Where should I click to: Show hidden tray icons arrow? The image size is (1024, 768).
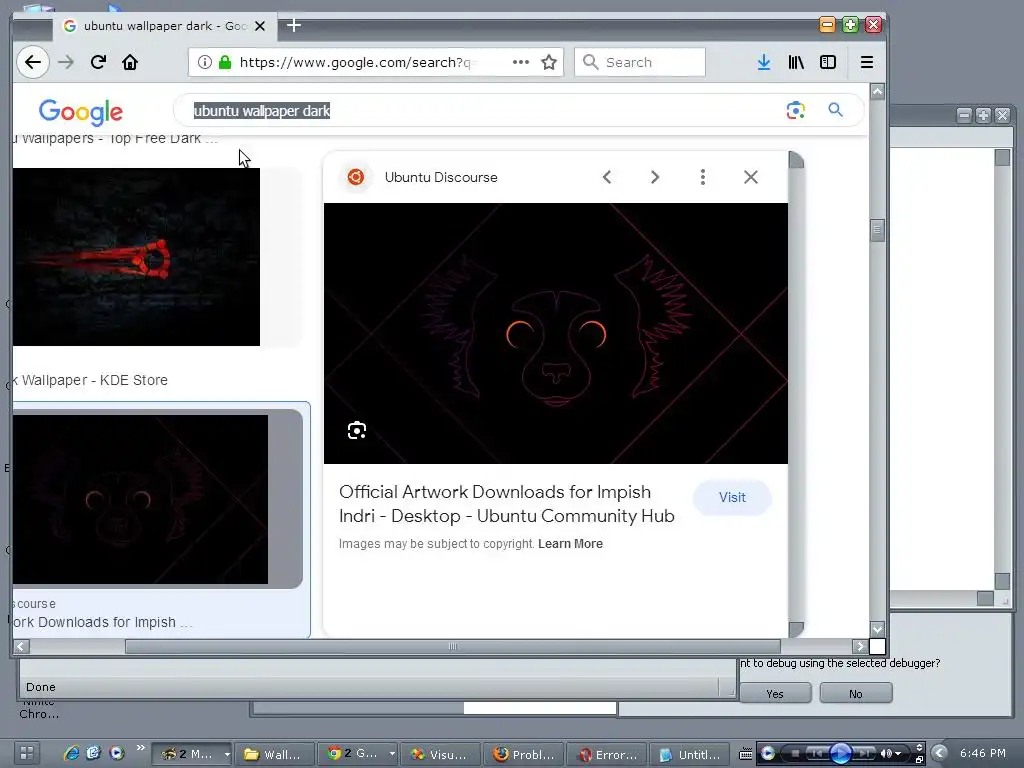pyautogui.click(x=939, y=753)
